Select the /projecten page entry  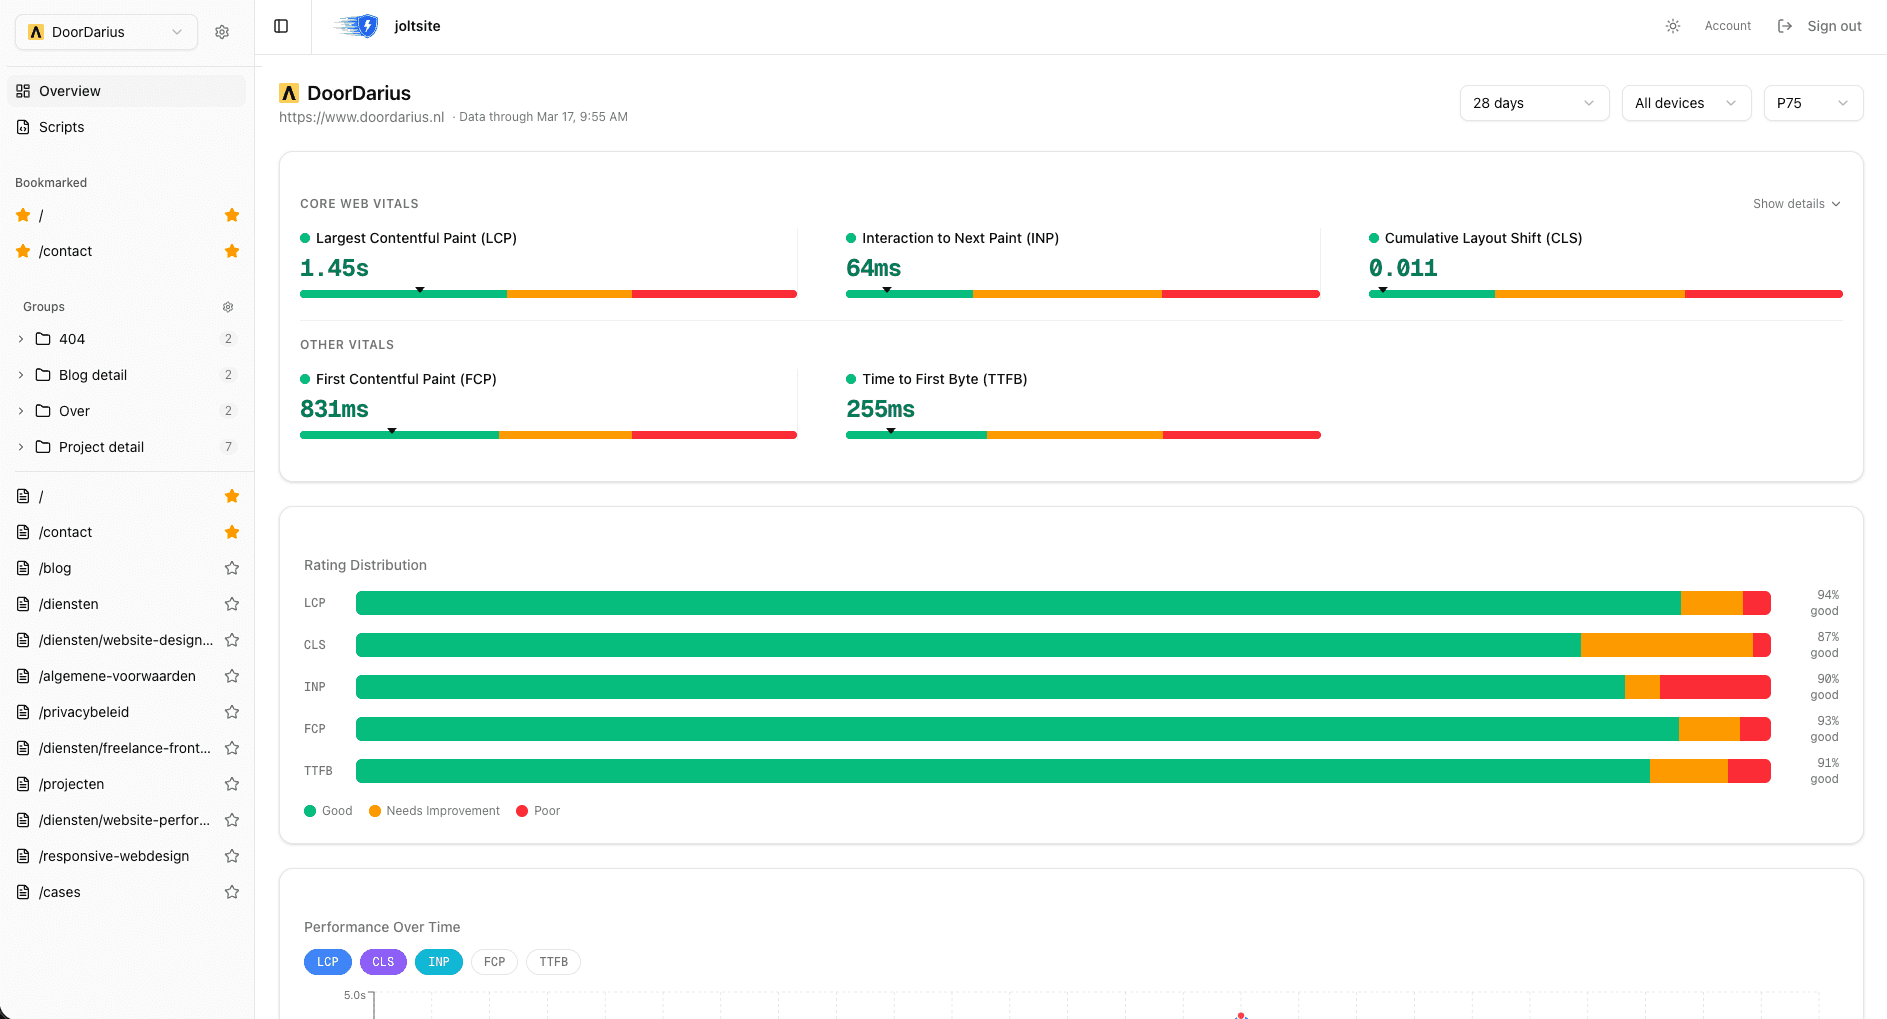coord(74,784)
